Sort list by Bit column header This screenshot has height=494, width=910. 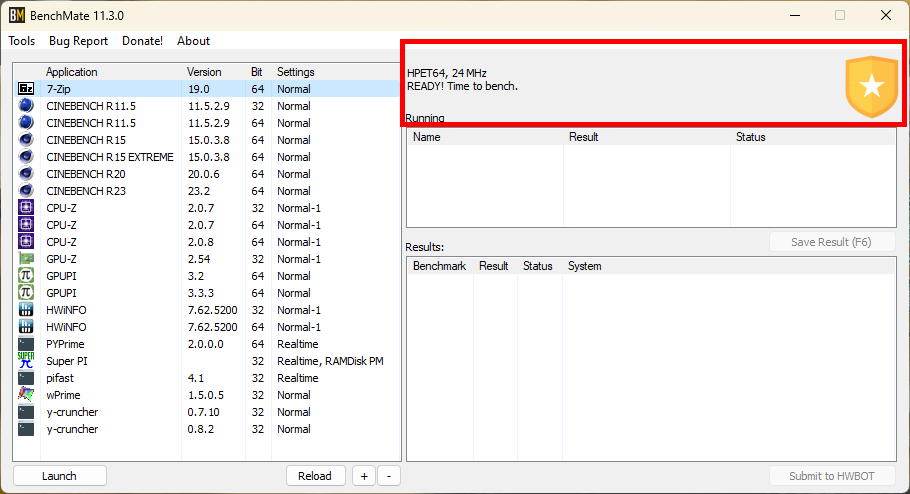coord(257,72)
